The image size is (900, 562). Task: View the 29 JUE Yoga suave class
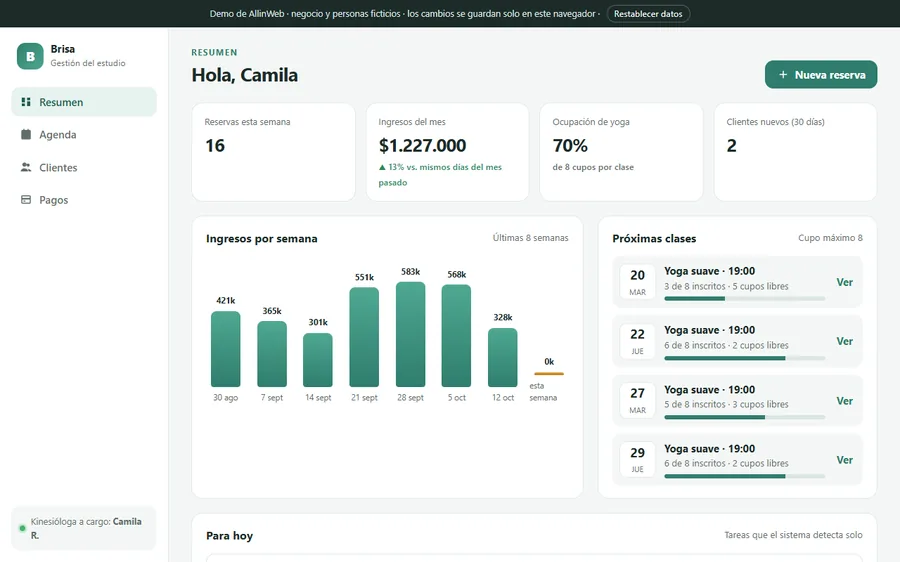[844, 460]
